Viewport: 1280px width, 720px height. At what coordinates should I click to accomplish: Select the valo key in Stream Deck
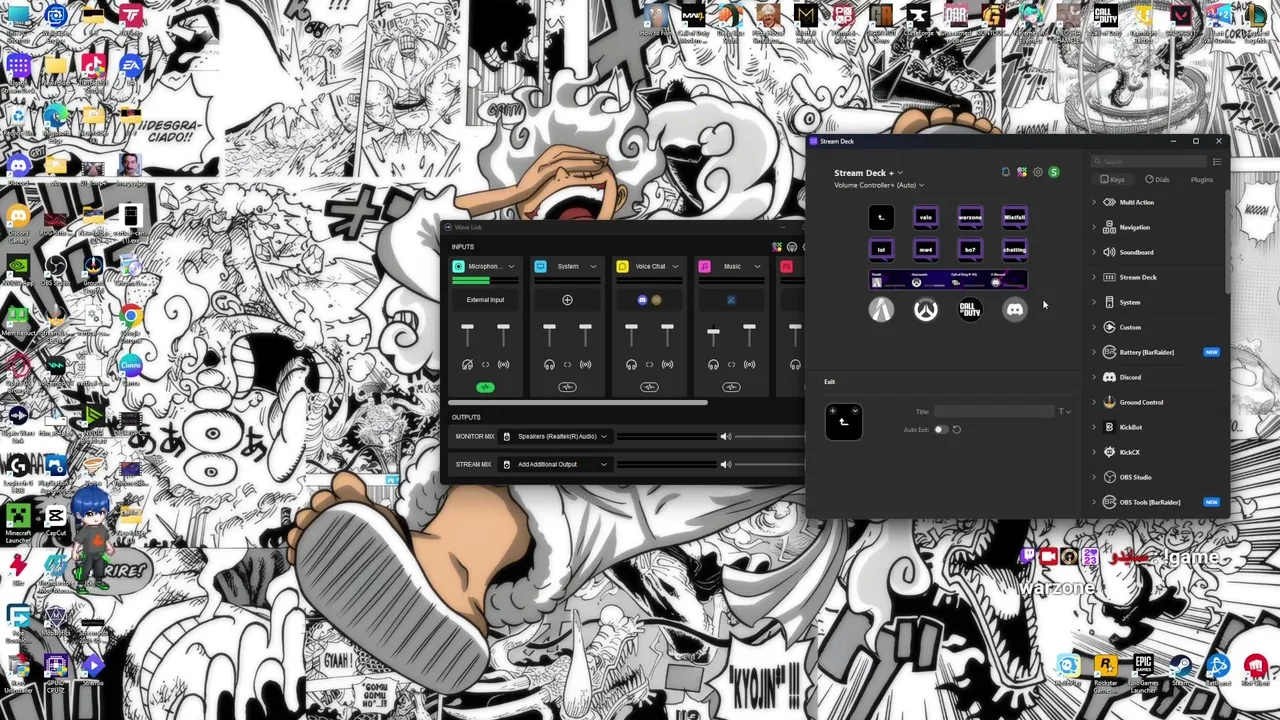[x=926, y=217]
